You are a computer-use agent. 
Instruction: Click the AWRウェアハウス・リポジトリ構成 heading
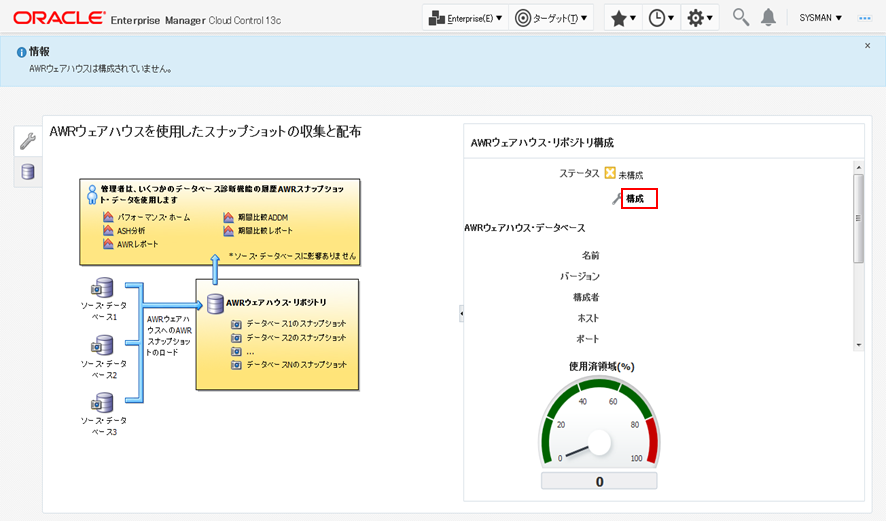click(542, 143)
